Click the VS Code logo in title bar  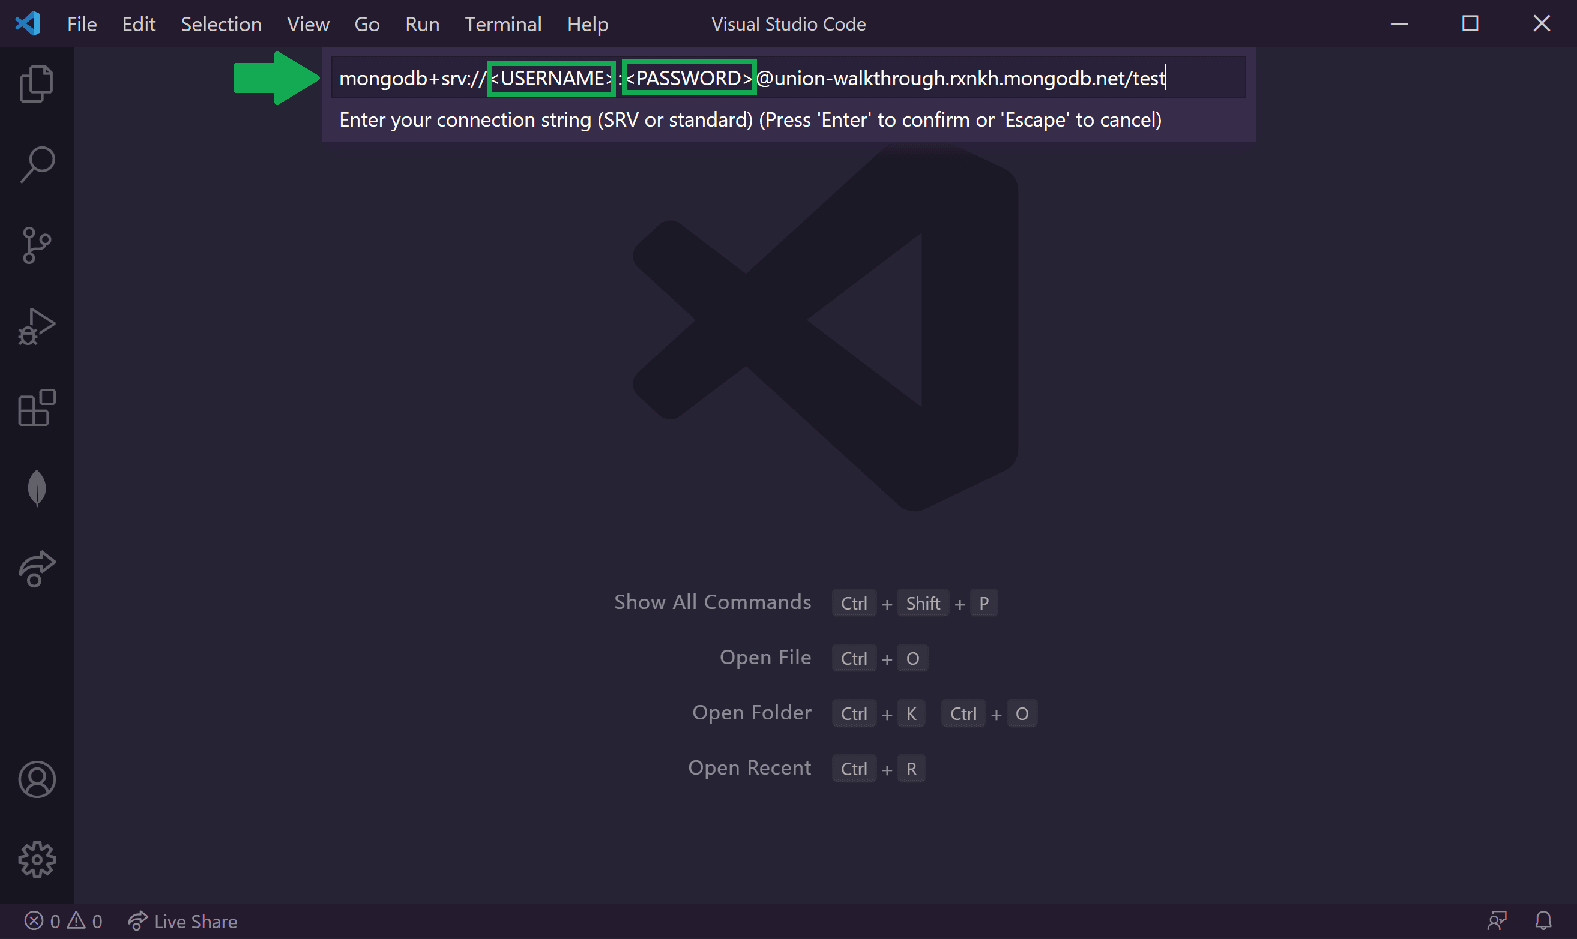click(28, 23)
